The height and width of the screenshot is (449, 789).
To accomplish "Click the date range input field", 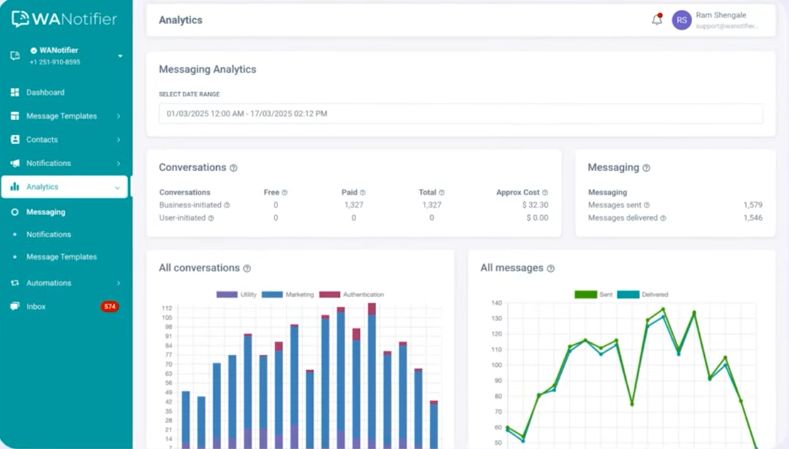I will pos(460,114).
